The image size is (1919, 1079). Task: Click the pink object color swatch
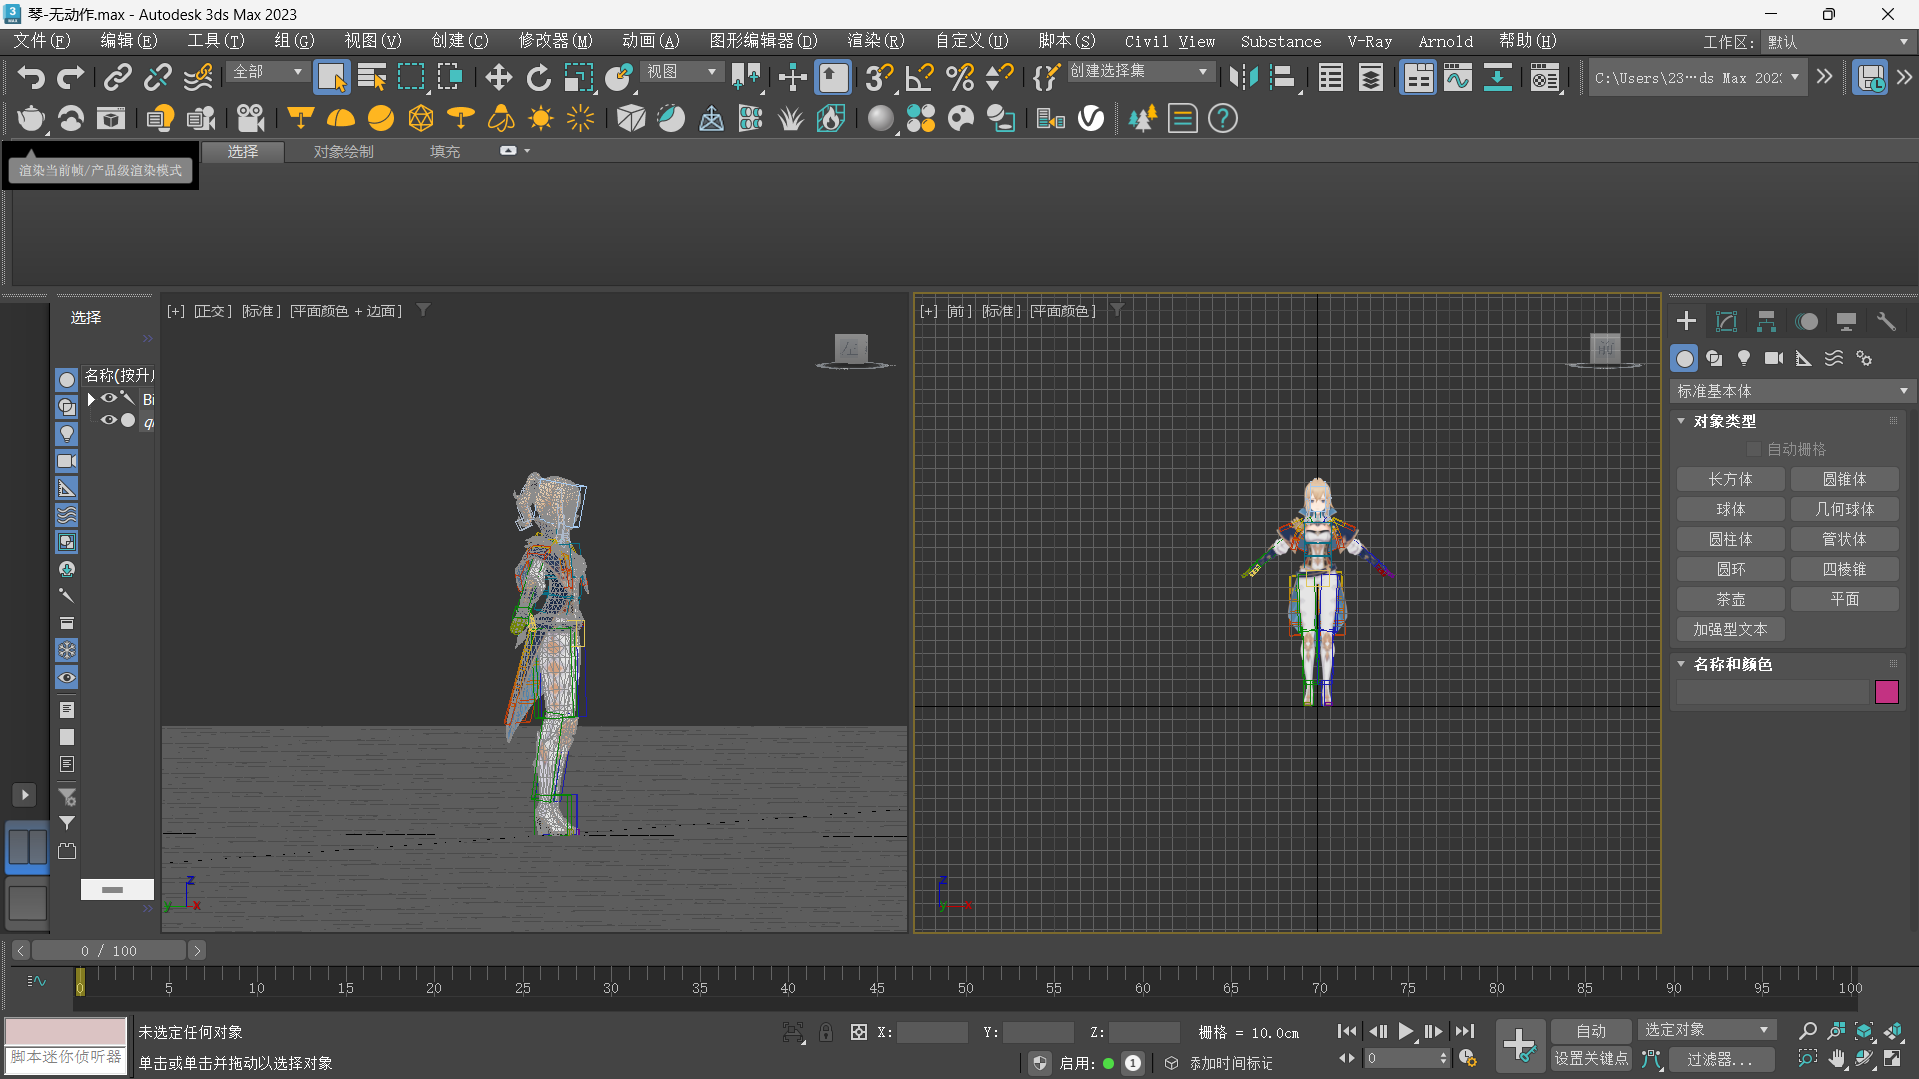(1886, 692)
